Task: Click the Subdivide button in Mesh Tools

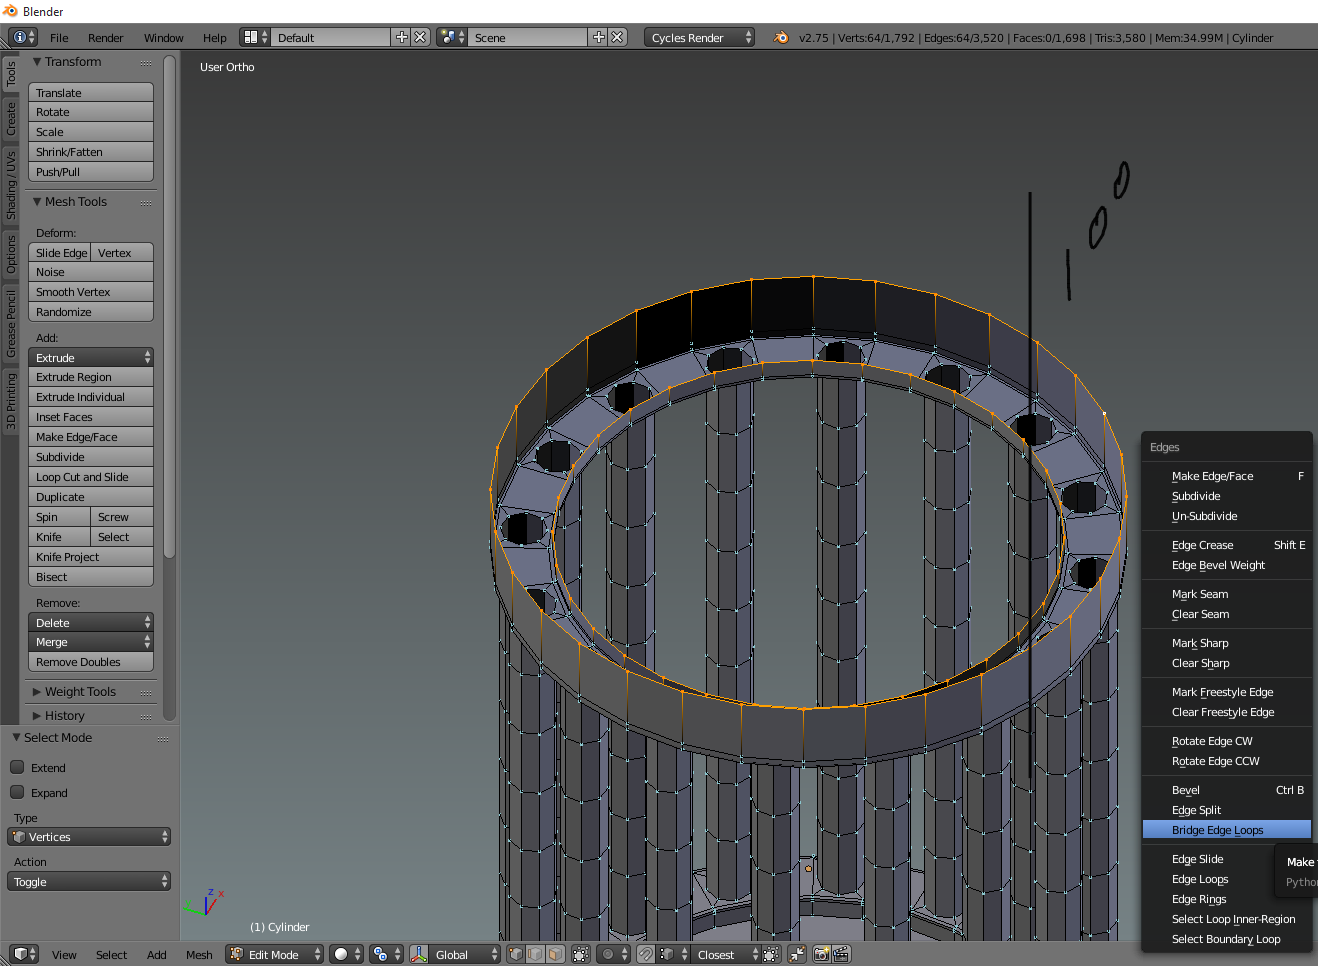Action: tap(90, 456)
